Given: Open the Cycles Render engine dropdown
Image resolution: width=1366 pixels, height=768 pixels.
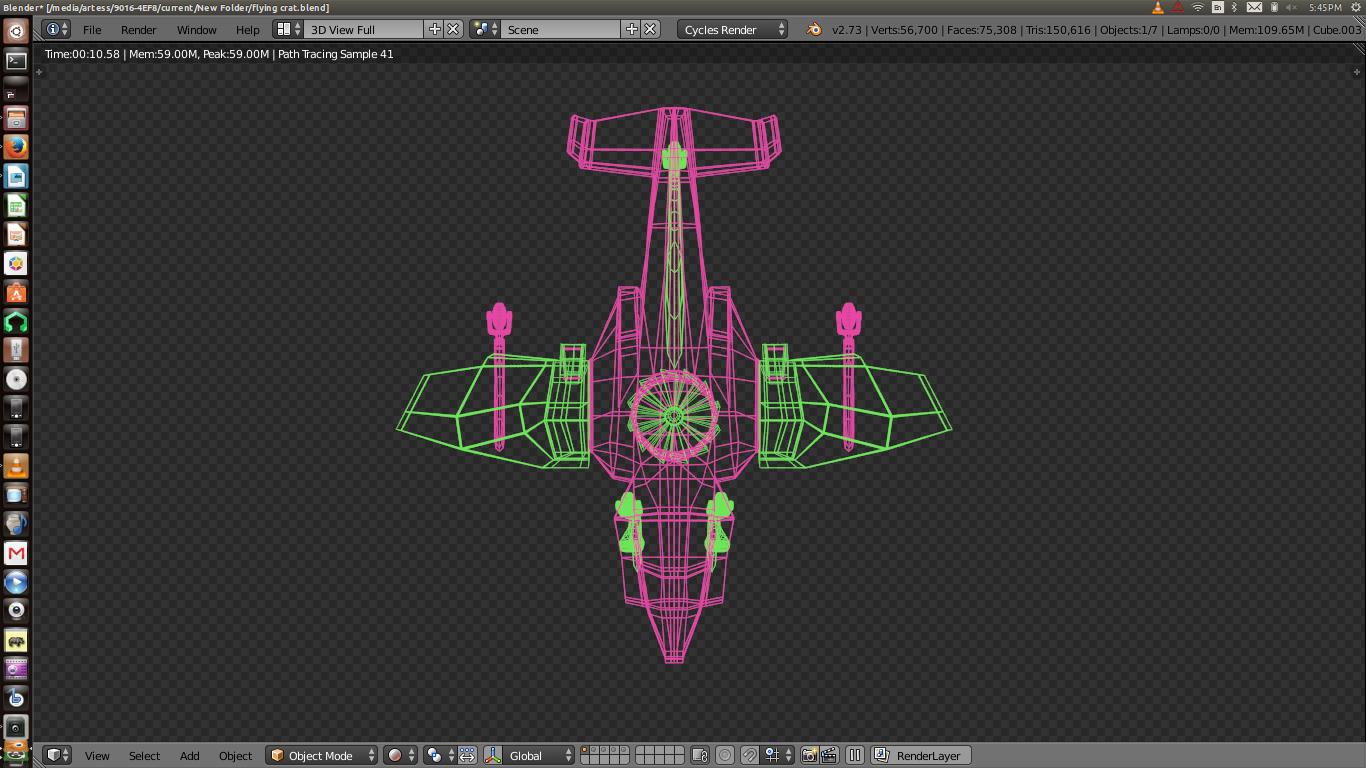Looking at the screenshot, I should tap(732, 30).
